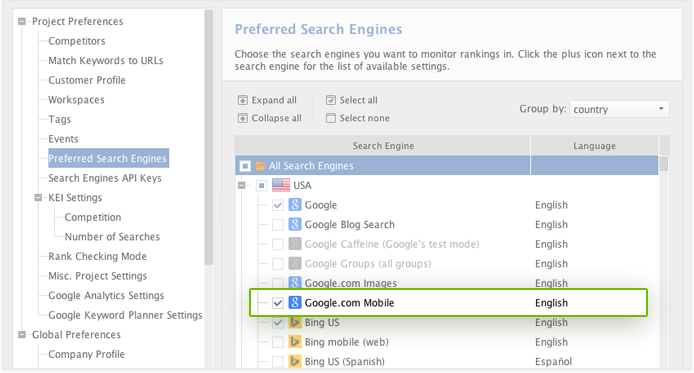The width and height of the screenshot is (694, 373).
Task: Select Preferred Search Engines in tree
Action: 108,158
